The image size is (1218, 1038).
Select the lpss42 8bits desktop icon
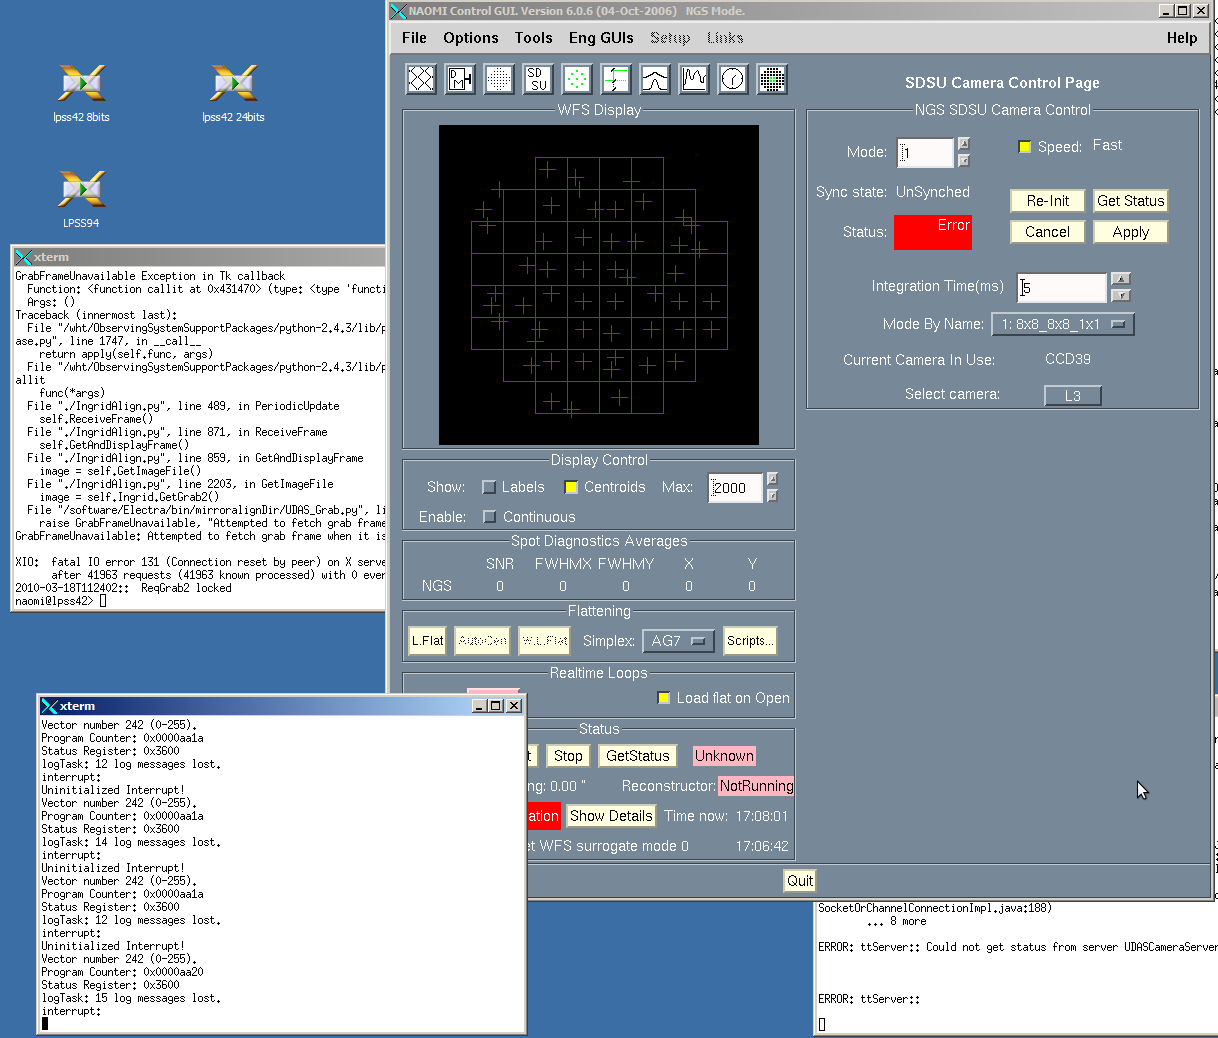click(x=82, y=93)
